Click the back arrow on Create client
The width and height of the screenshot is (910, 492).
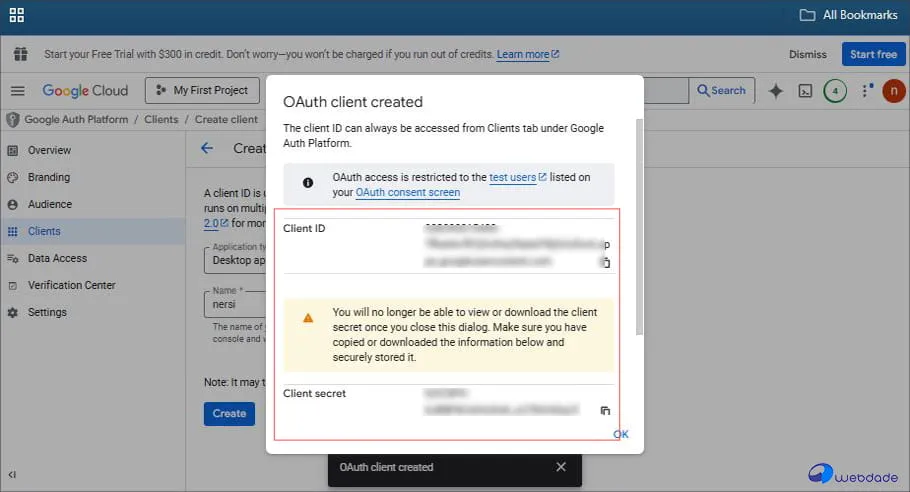tap(207, 148)
